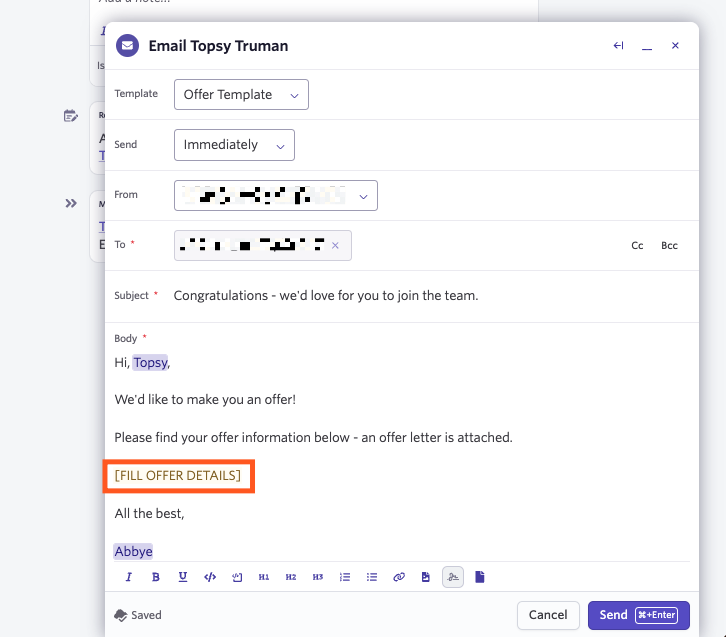Click the Subject line field

431,295
